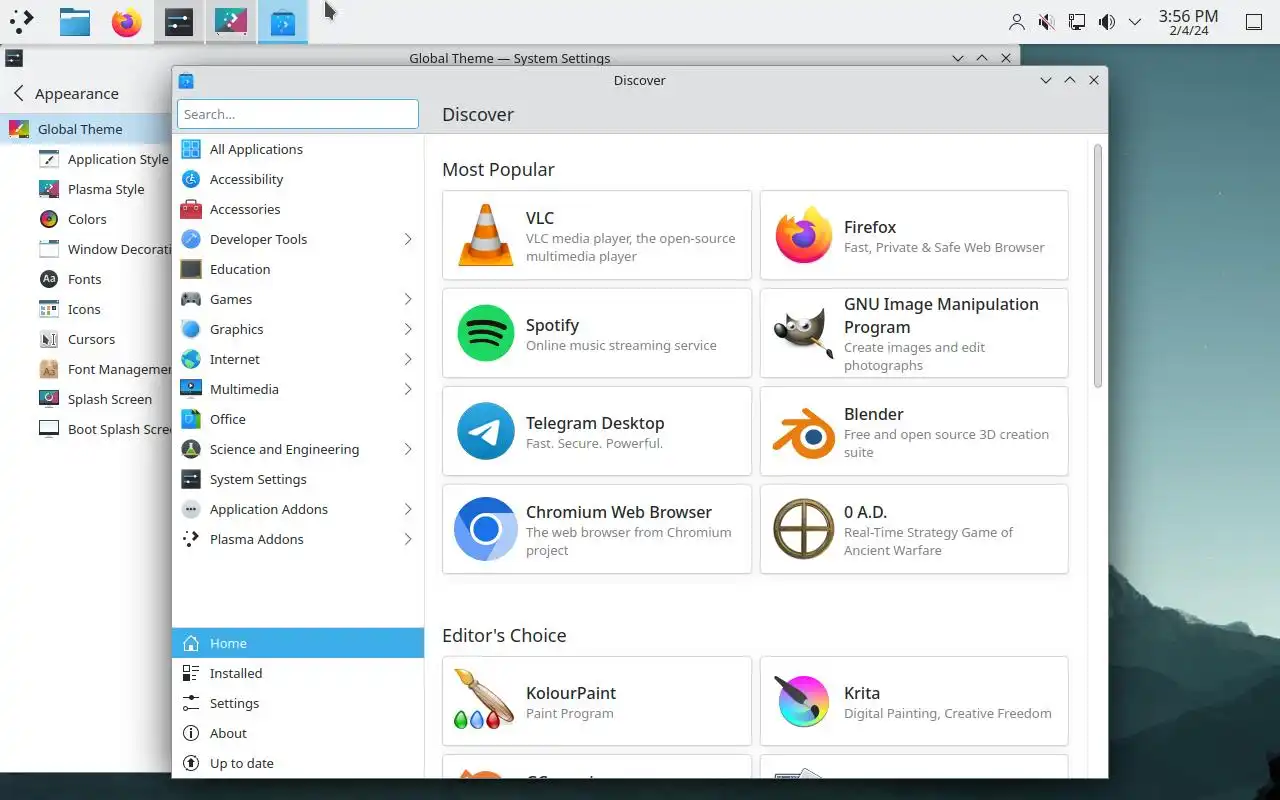Open Discover Settings page
The height and width of the screenshot is (800, 1280).
[298, 703]
